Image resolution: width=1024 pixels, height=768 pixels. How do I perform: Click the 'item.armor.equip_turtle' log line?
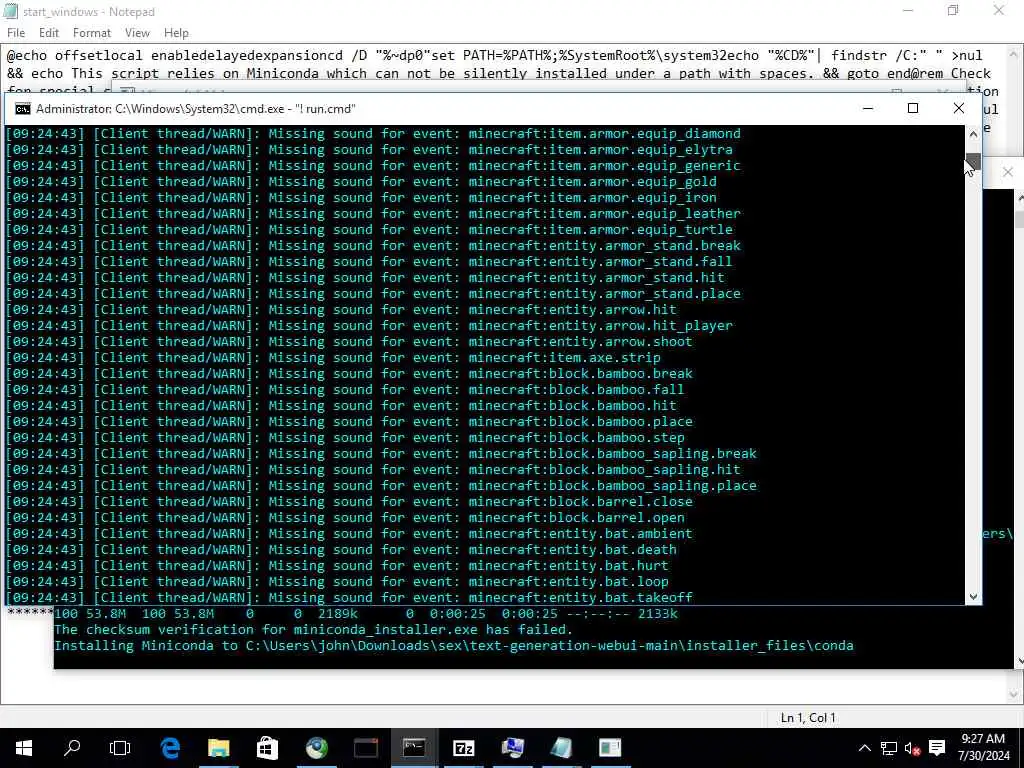coord(370,230)
